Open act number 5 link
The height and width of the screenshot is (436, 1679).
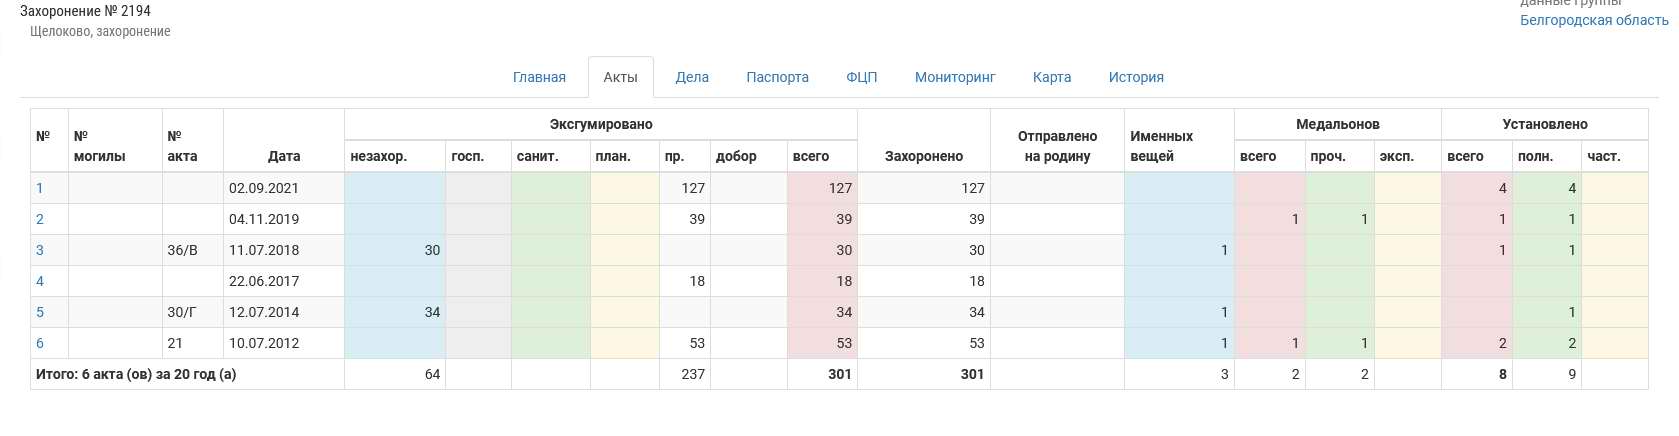40,312
